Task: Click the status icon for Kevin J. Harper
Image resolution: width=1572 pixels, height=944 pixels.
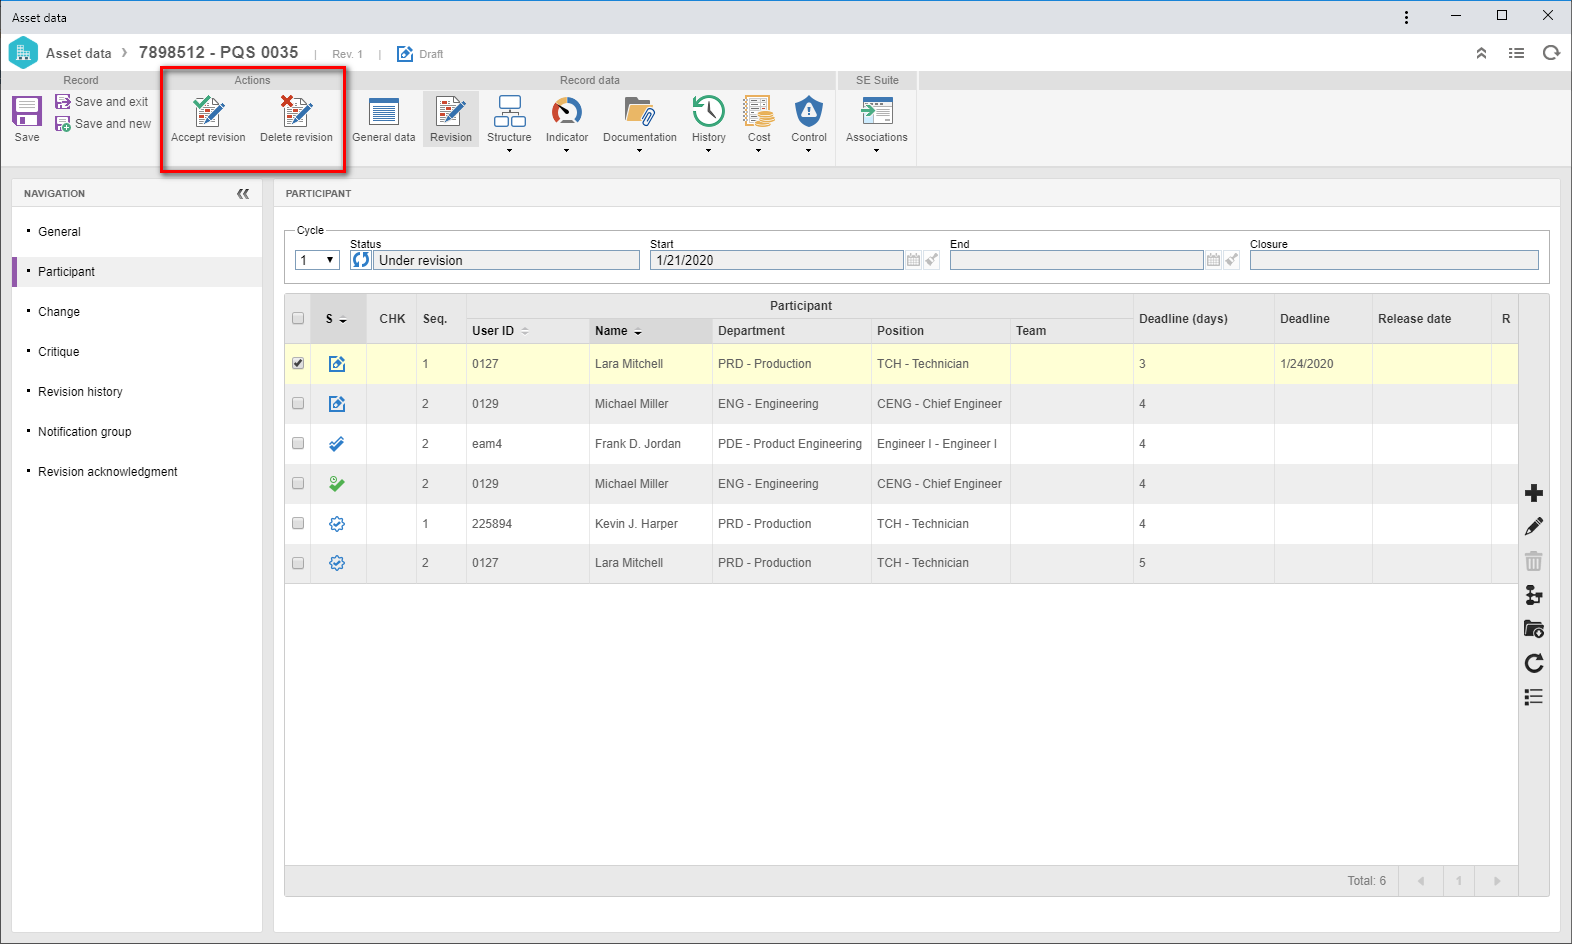Action: (x=337, y=524)
